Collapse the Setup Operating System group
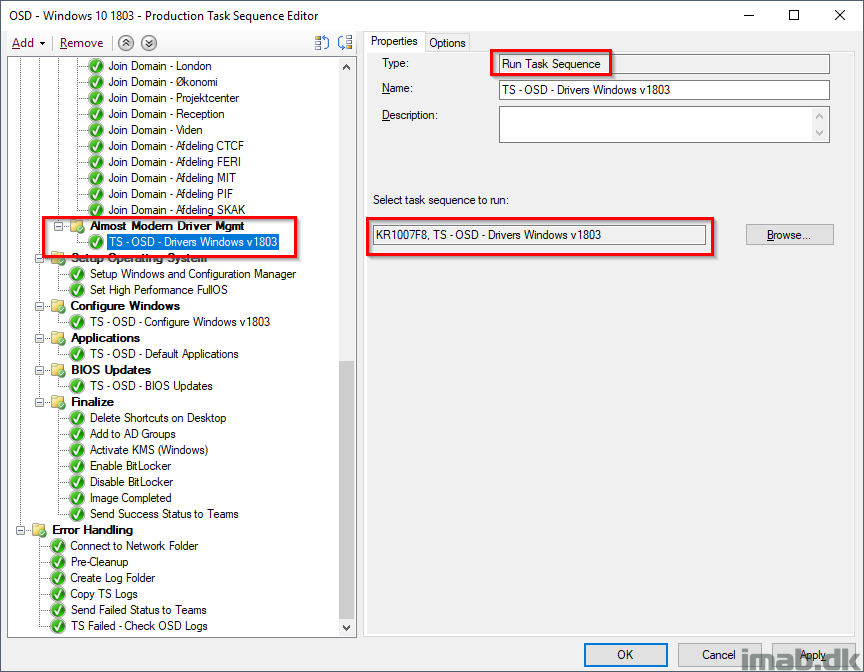Image resolution: width=864 pixels, height=672 pixels. [x=39, y=258]
